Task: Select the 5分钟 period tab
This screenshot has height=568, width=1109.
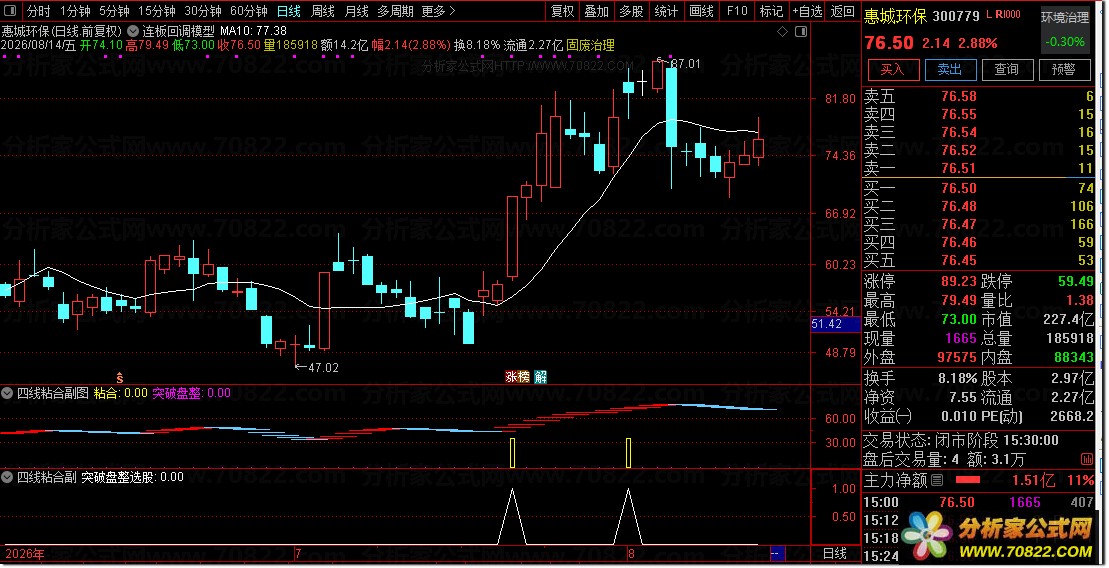Action: click(x=114, y=11)
